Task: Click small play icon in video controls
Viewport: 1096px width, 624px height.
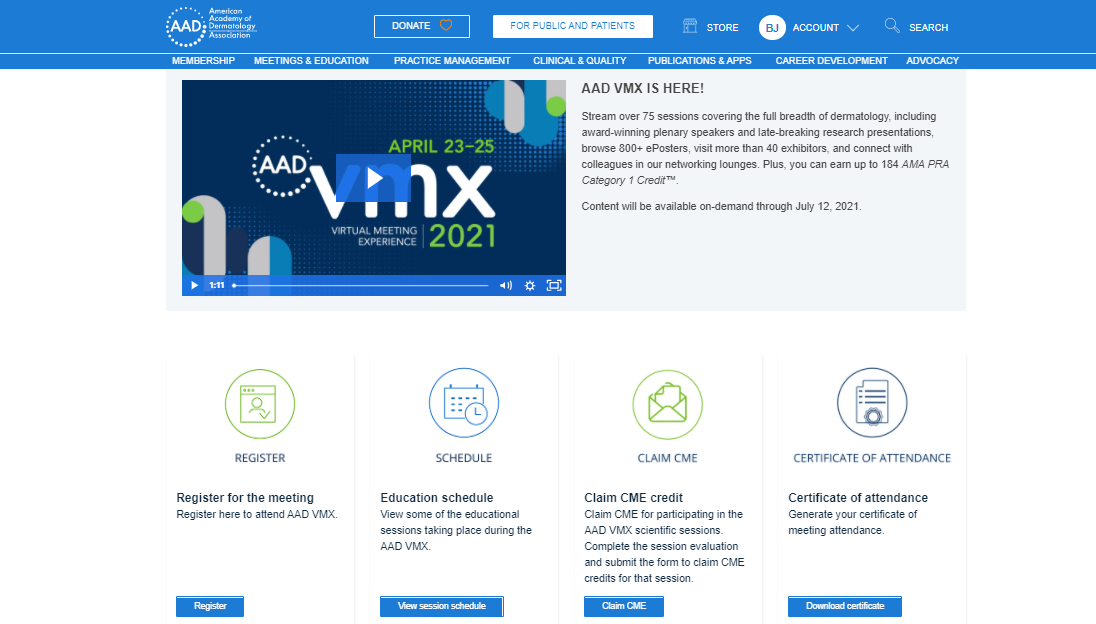Action: pyautogui.click(x=194, y=285)
